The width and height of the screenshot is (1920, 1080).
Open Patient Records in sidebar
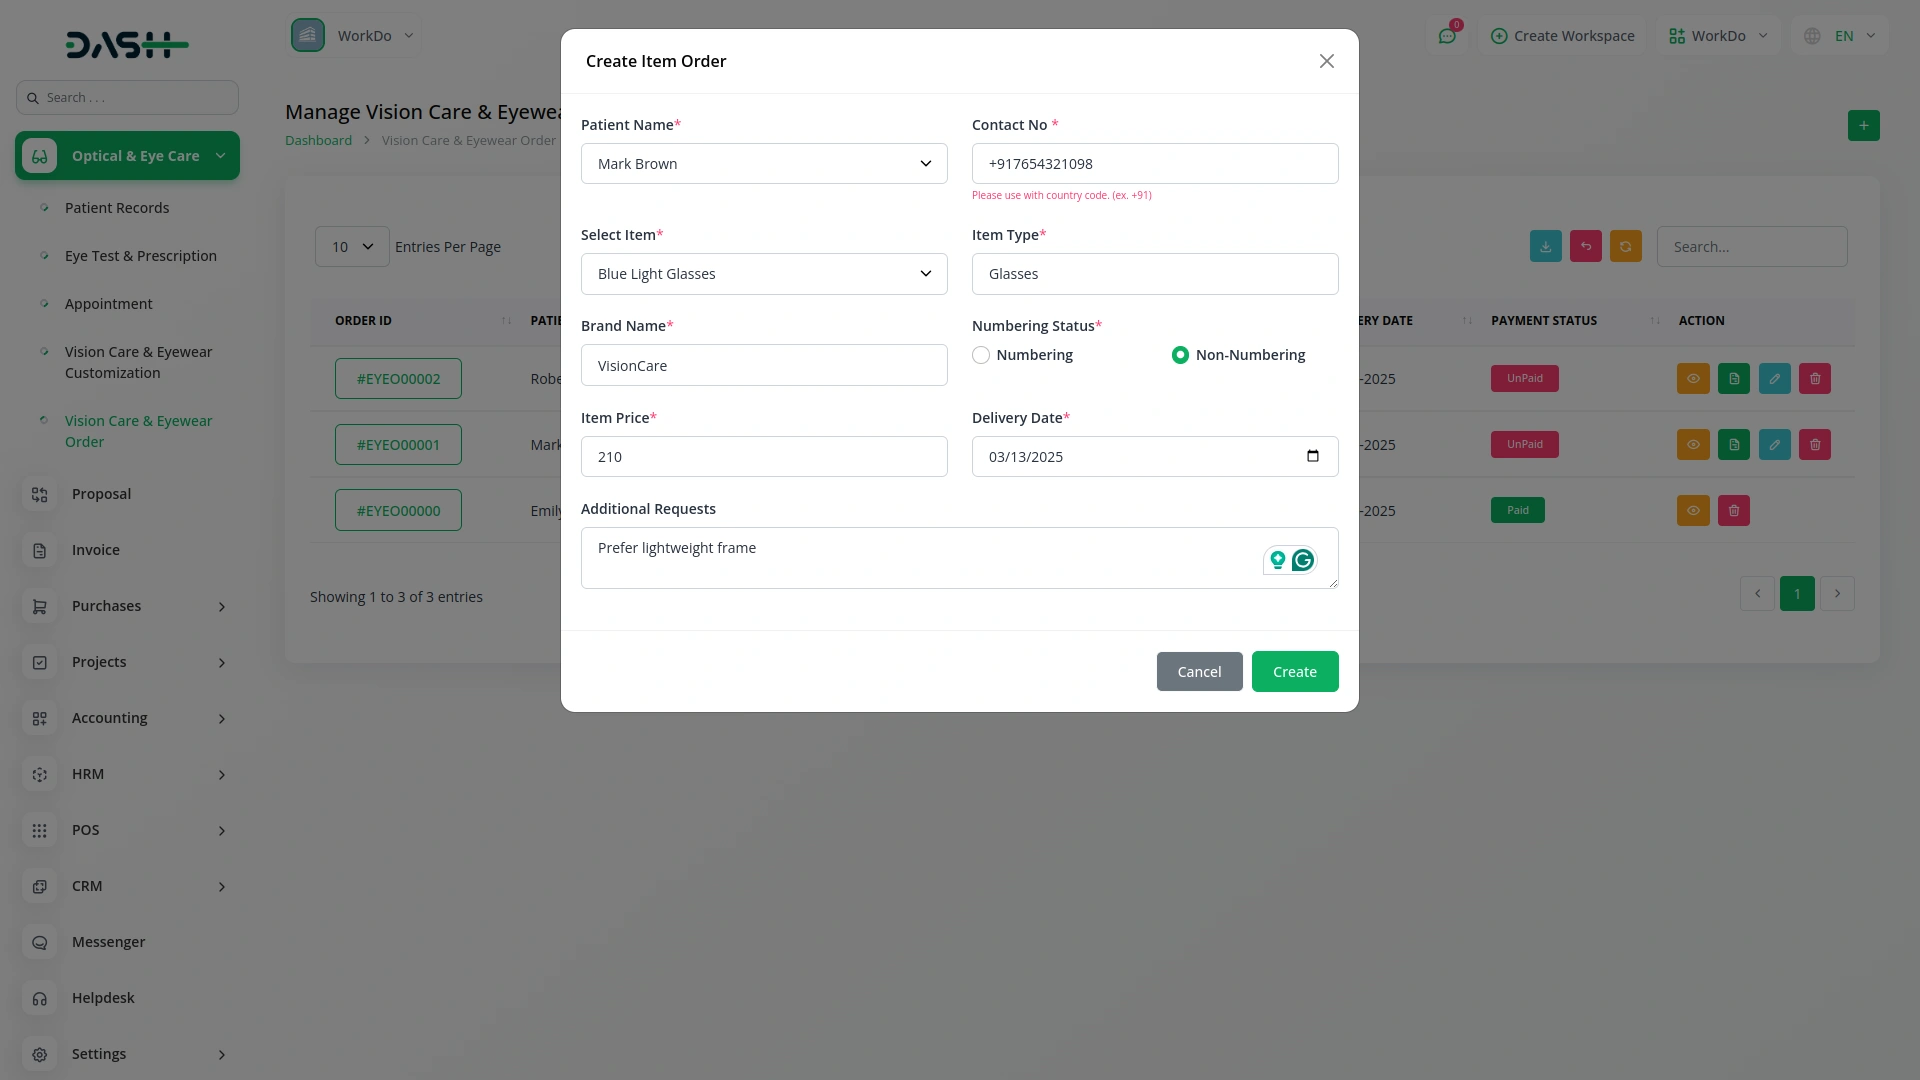pos(117,208)
